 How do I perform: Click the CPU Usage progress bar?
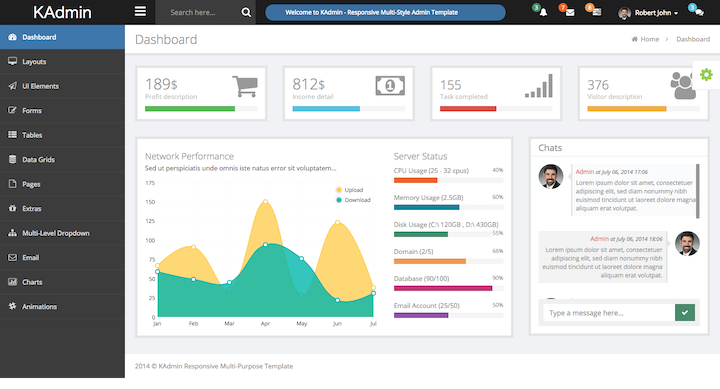coord(448,180)
